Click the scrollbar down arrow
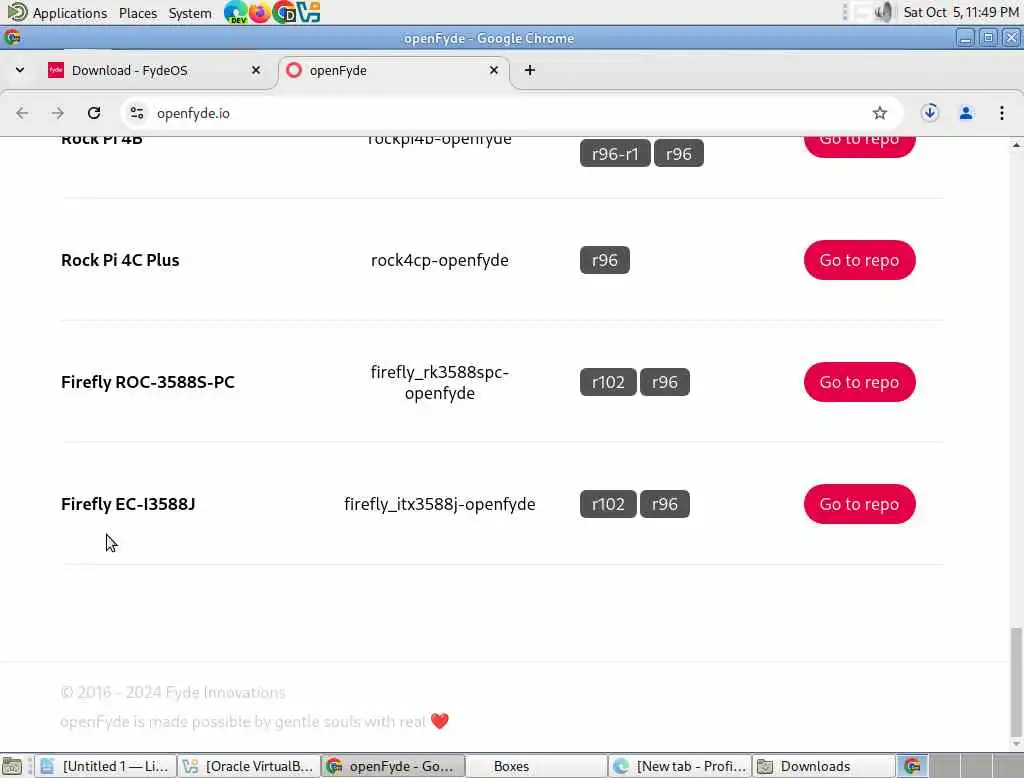 click(1016, 744)
